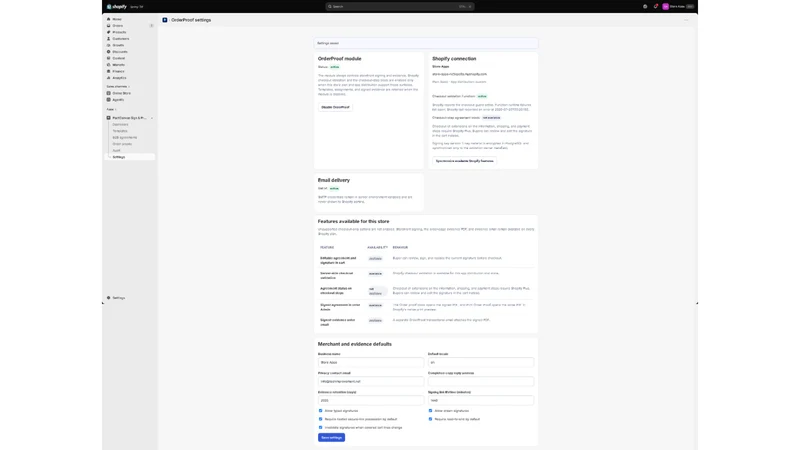The image size is (800, 450).
Task: Click the Signing link lifetime (minutes) field
Action: tap(481, 401)
